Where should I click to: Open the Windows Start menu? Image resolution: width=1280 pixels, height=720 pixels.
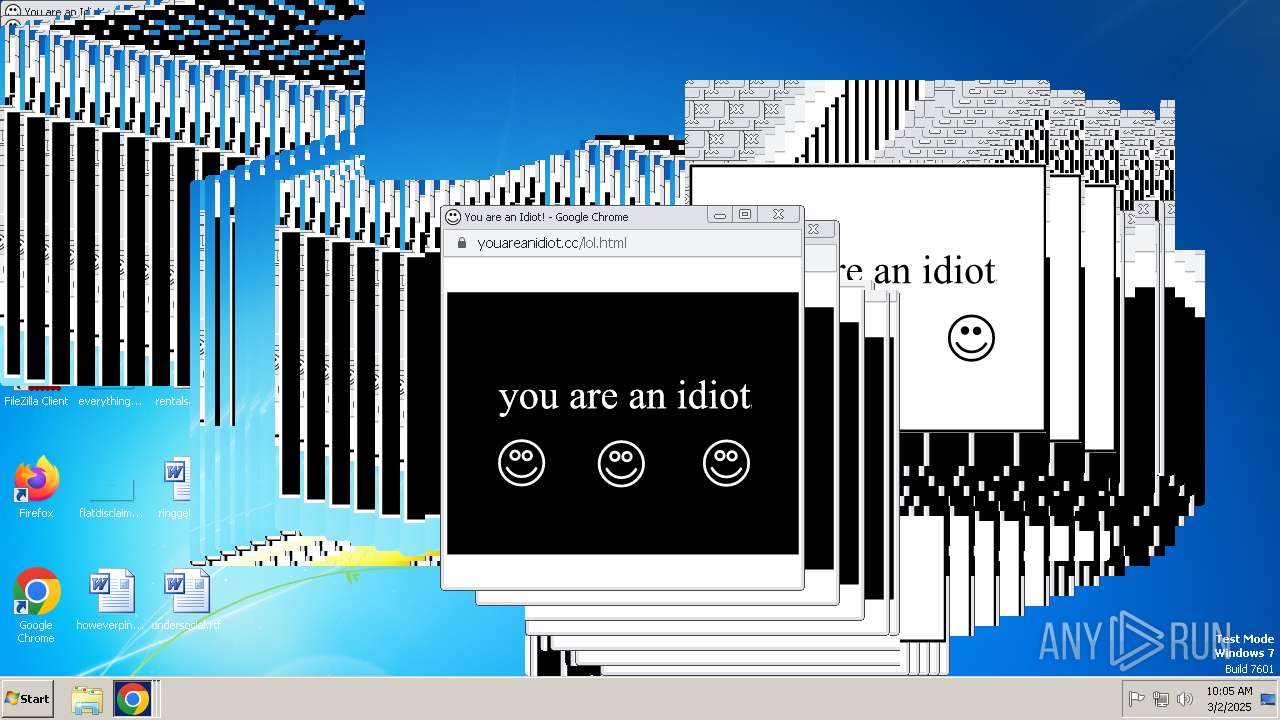pos(28,699)
